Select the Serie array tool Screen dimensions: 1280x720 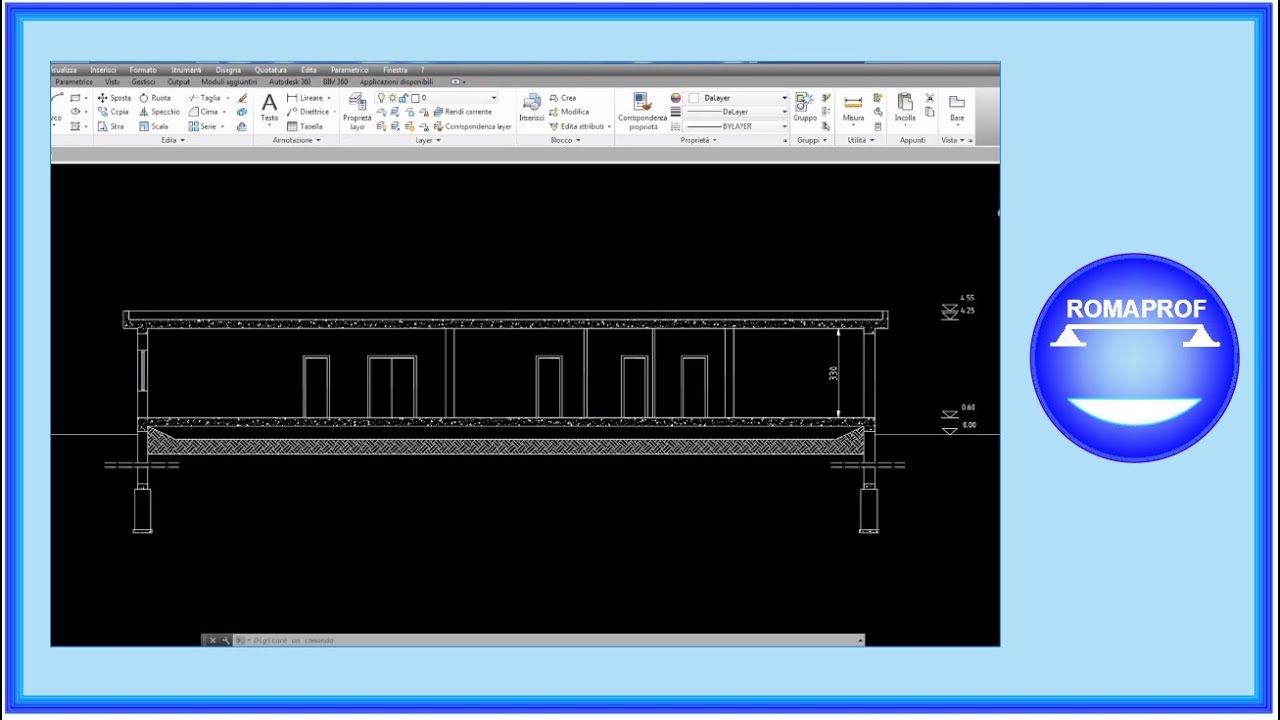tap(203, 127)
